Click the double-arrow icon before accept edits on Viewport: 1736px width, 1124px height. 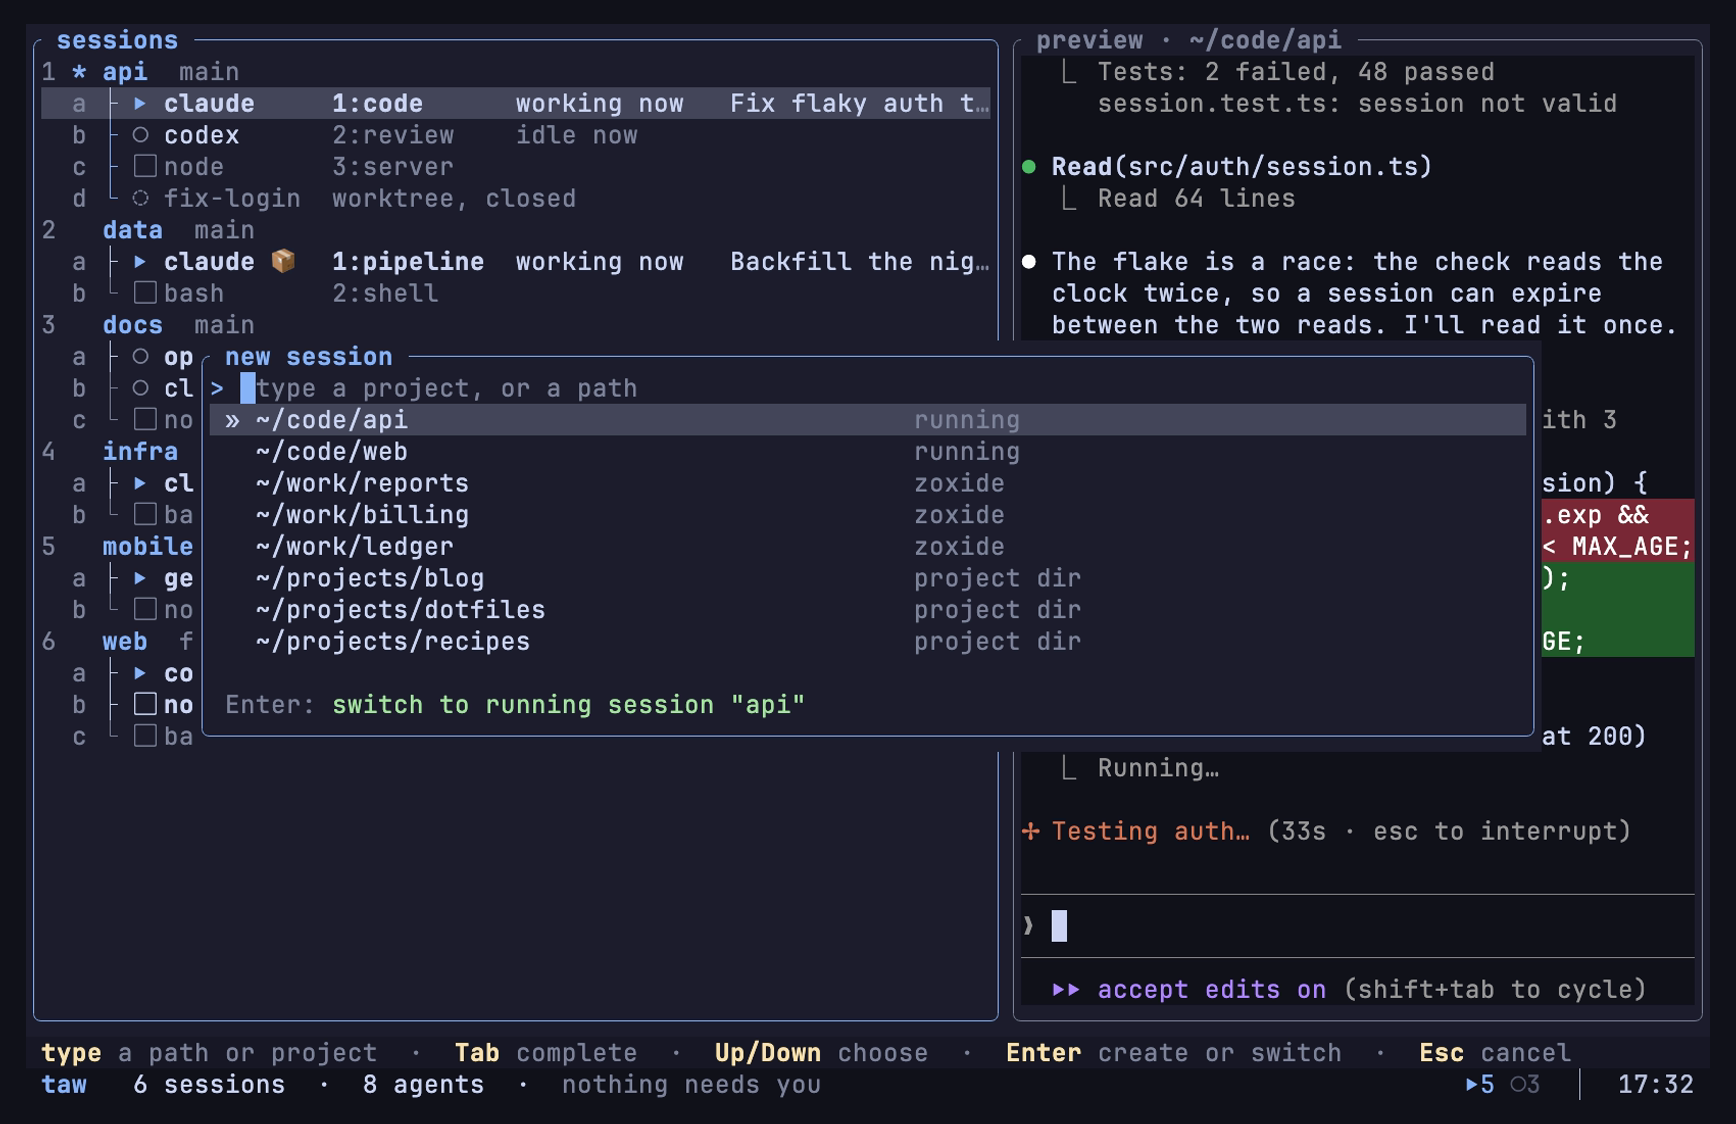(x=1066, y=989)
